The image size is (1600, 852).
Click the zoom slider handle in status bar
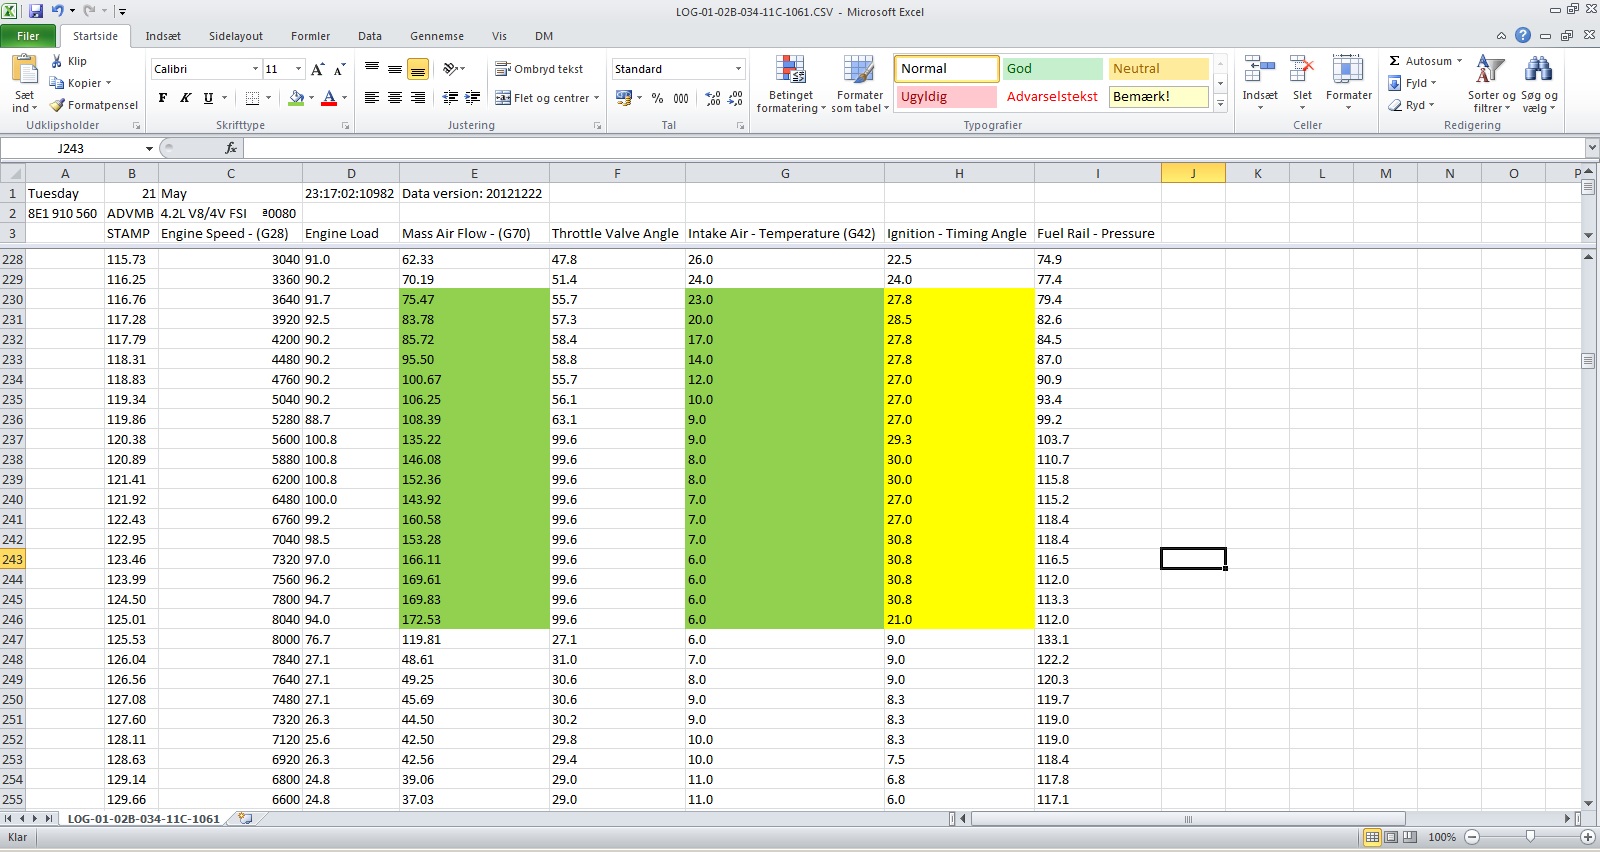1530,836
